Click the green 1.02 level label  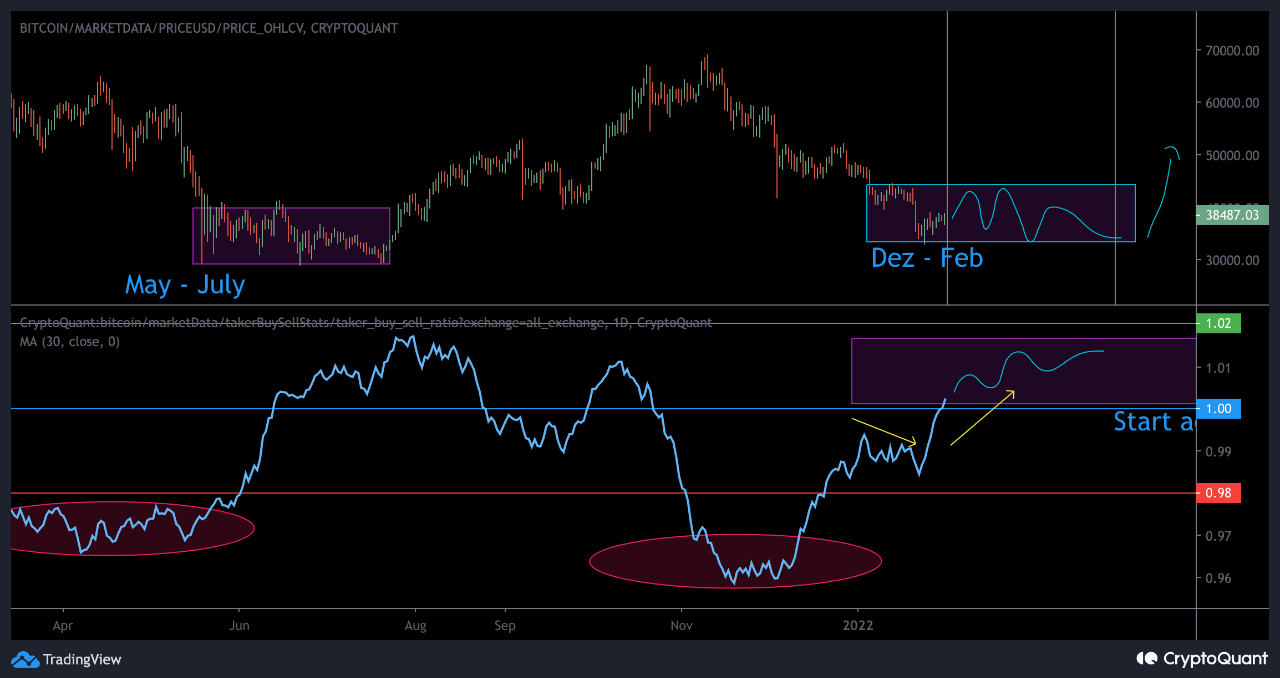[x=1218, y=323]
